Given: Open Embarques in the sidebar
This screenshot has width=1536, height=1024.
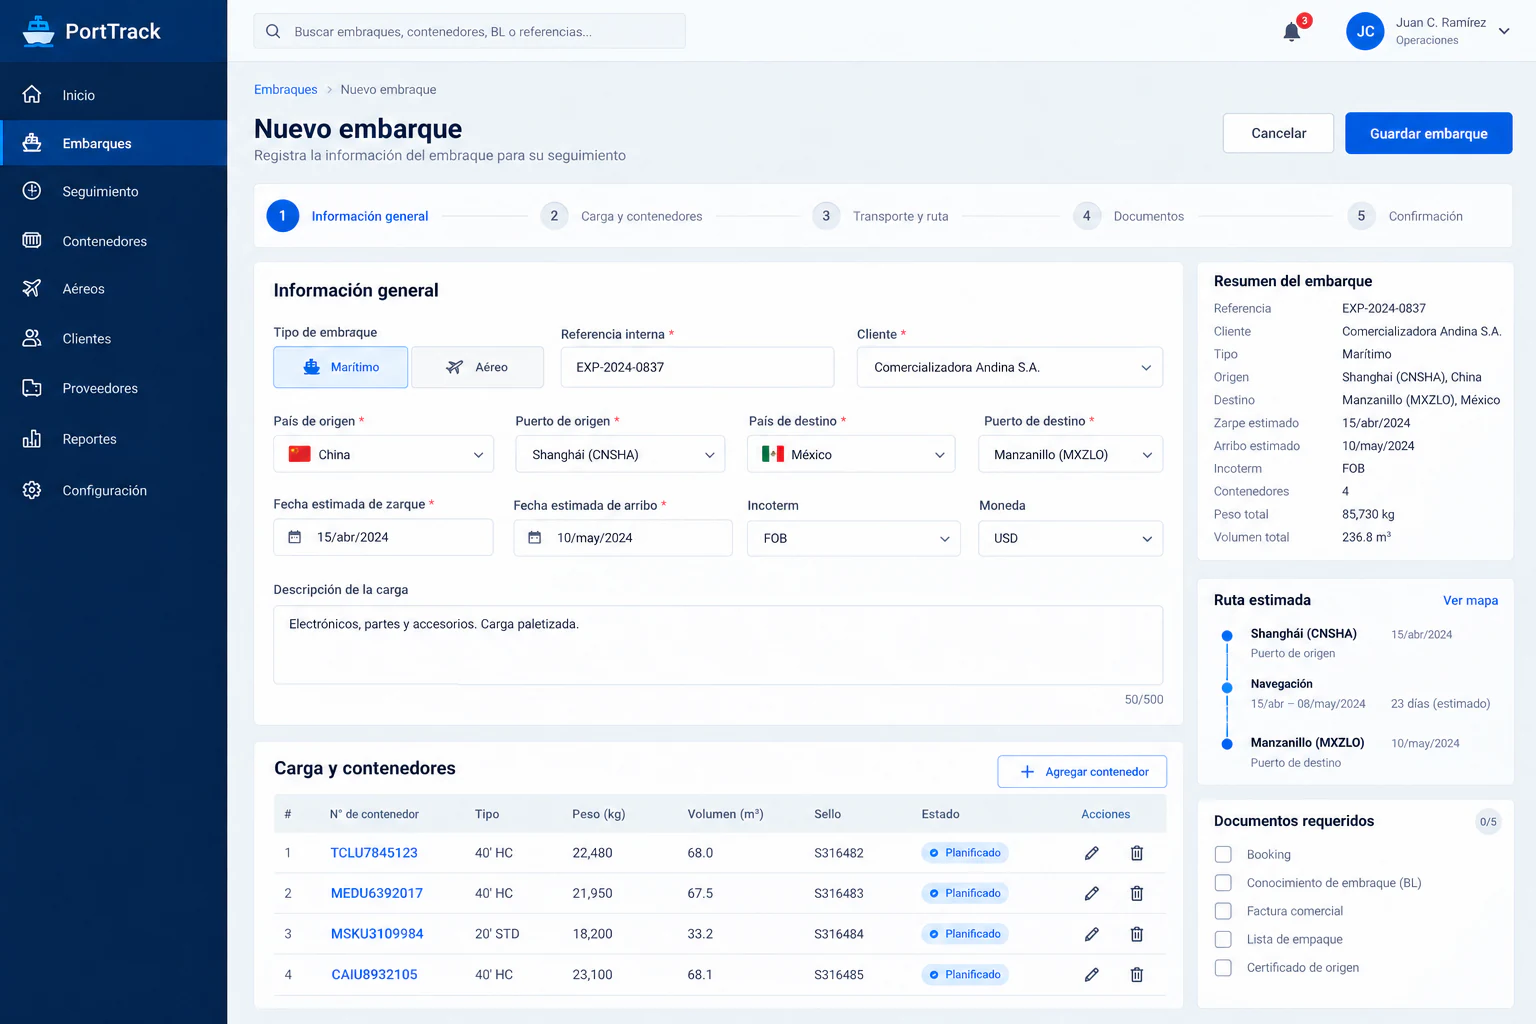Looking at the screenshot, I should pyautogui.click(x=114, y=143).
